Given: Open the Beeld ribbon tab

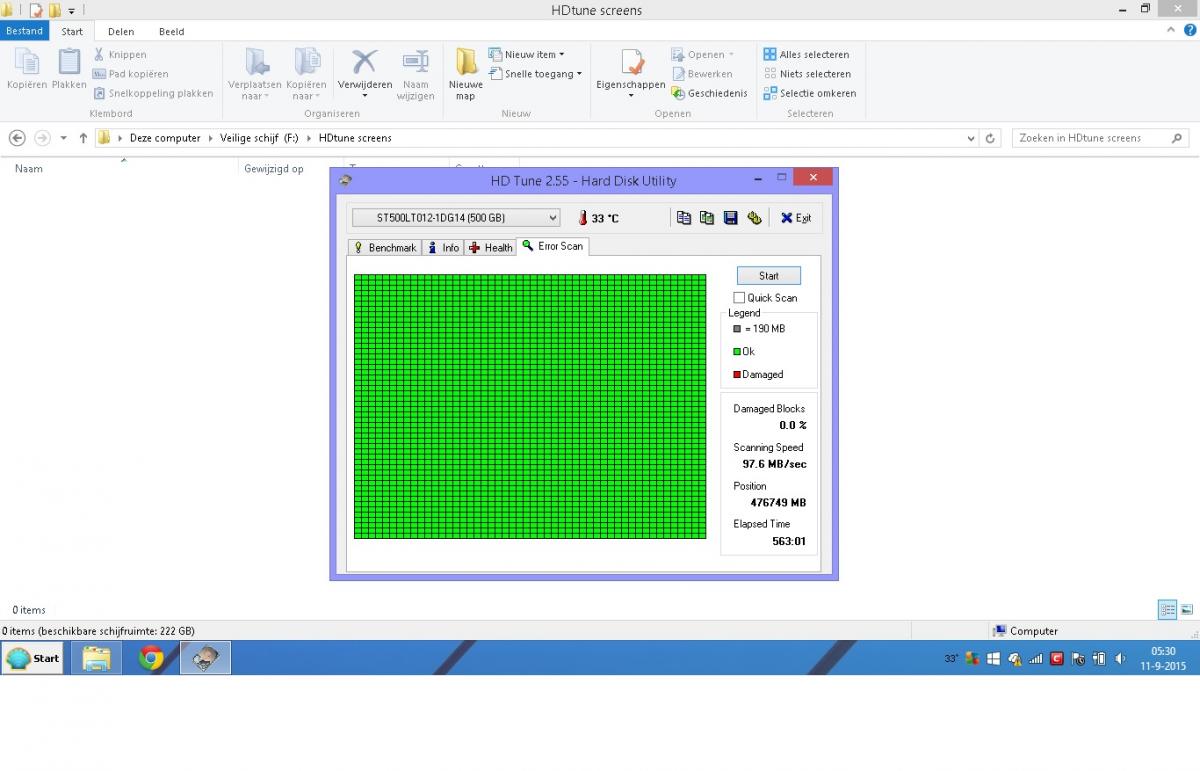Looking at the screenshot, I should click(172, 31).
